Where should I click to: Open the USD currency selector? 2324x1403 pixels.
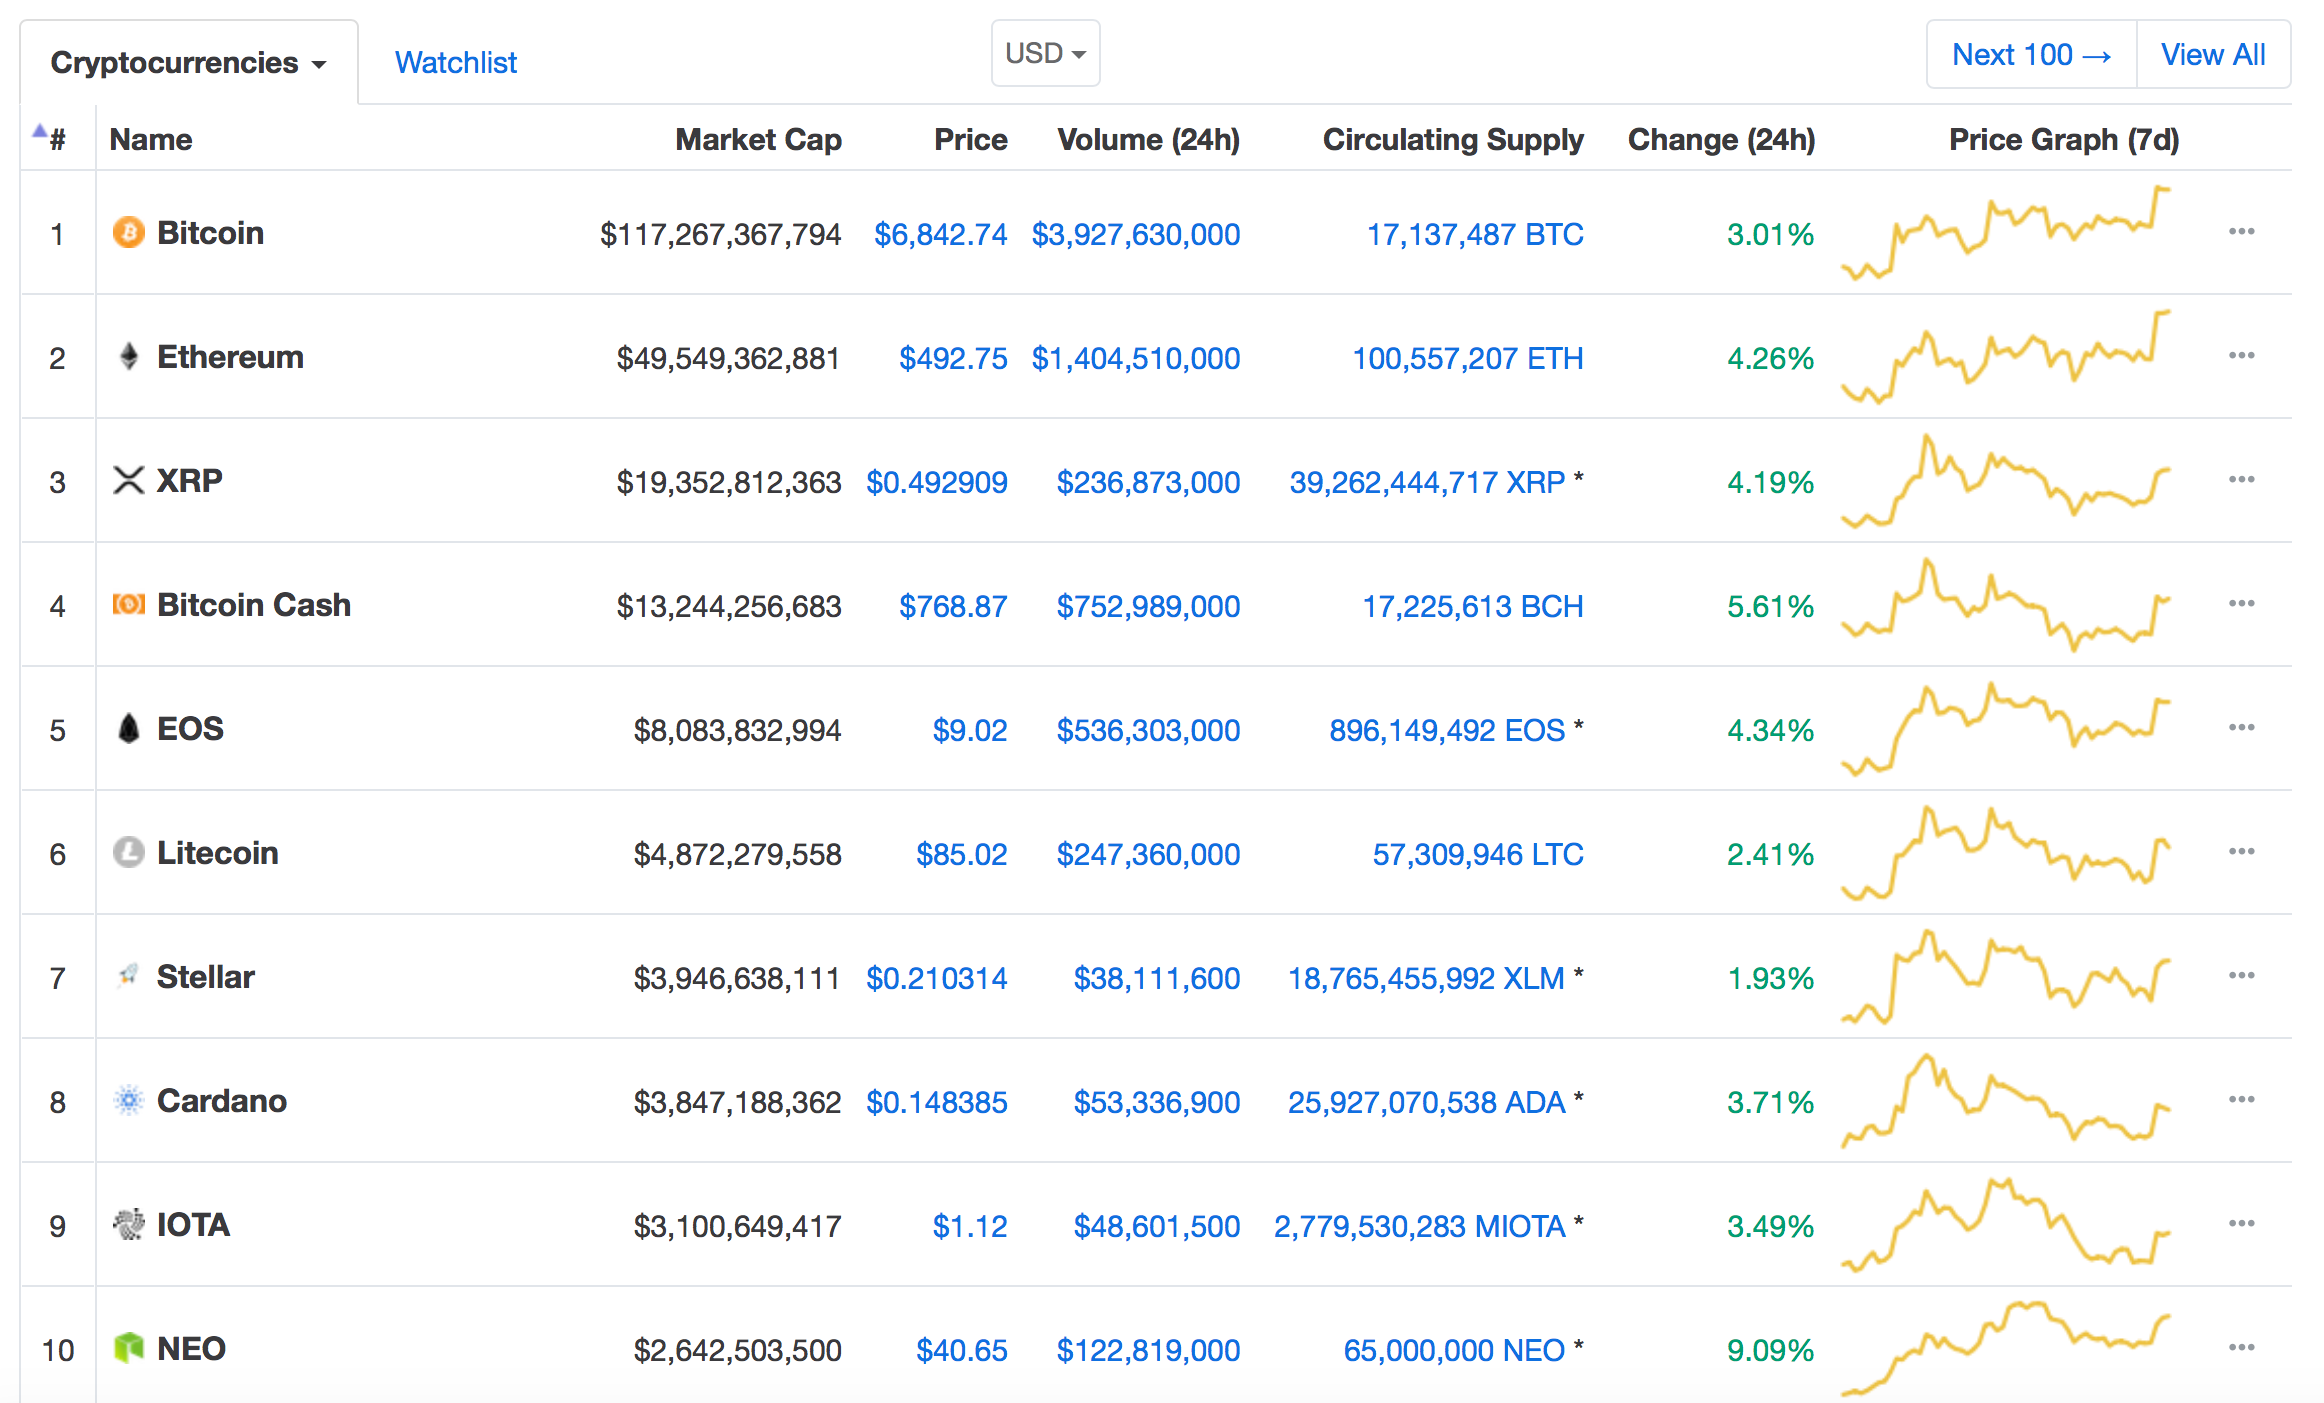coord(1045,53)
